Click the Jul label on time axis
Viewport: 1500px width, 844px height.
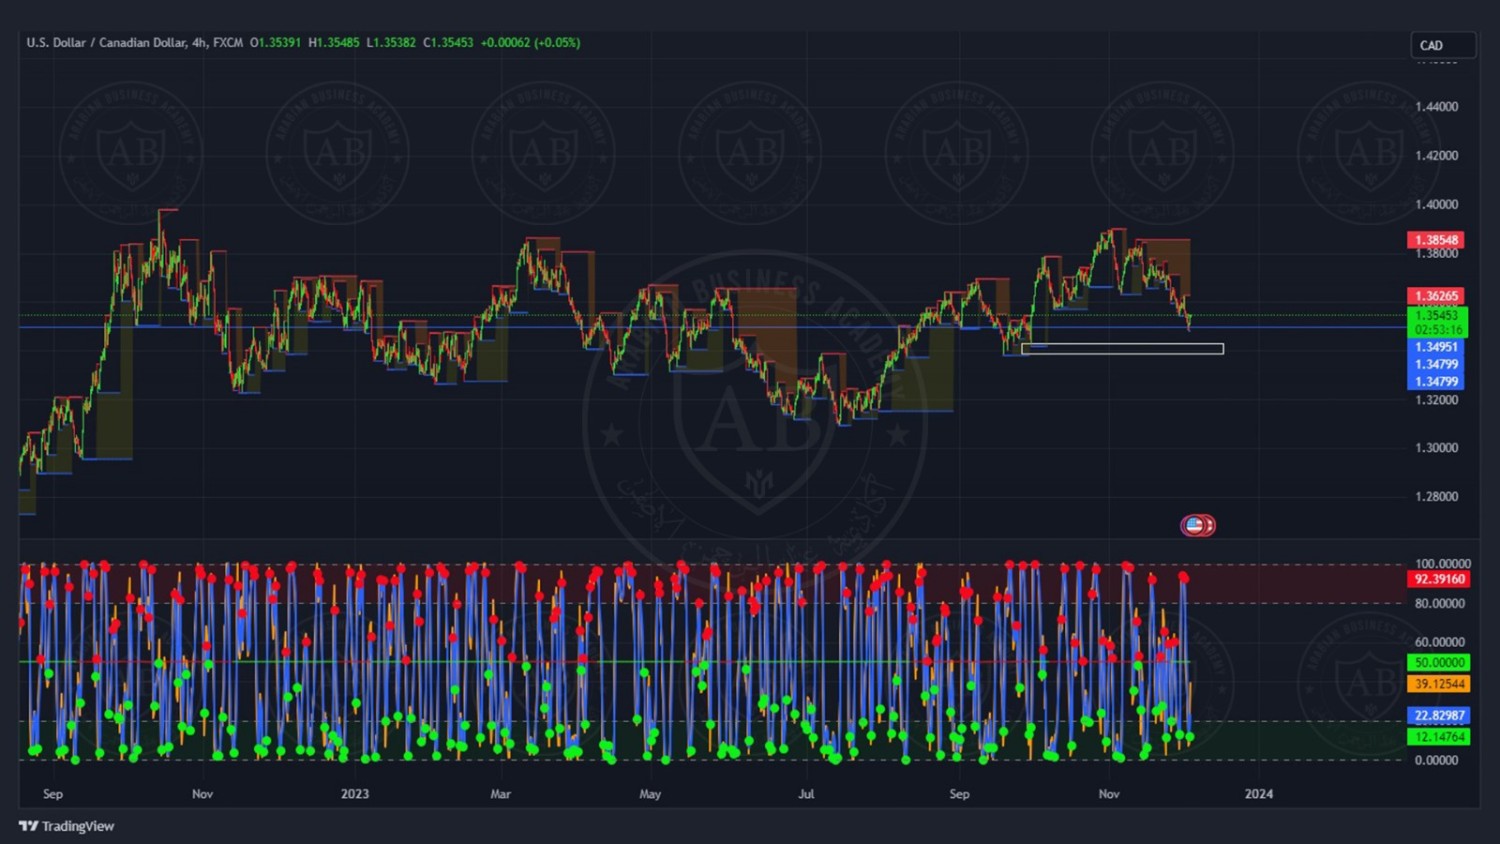(x=806, y=794)
